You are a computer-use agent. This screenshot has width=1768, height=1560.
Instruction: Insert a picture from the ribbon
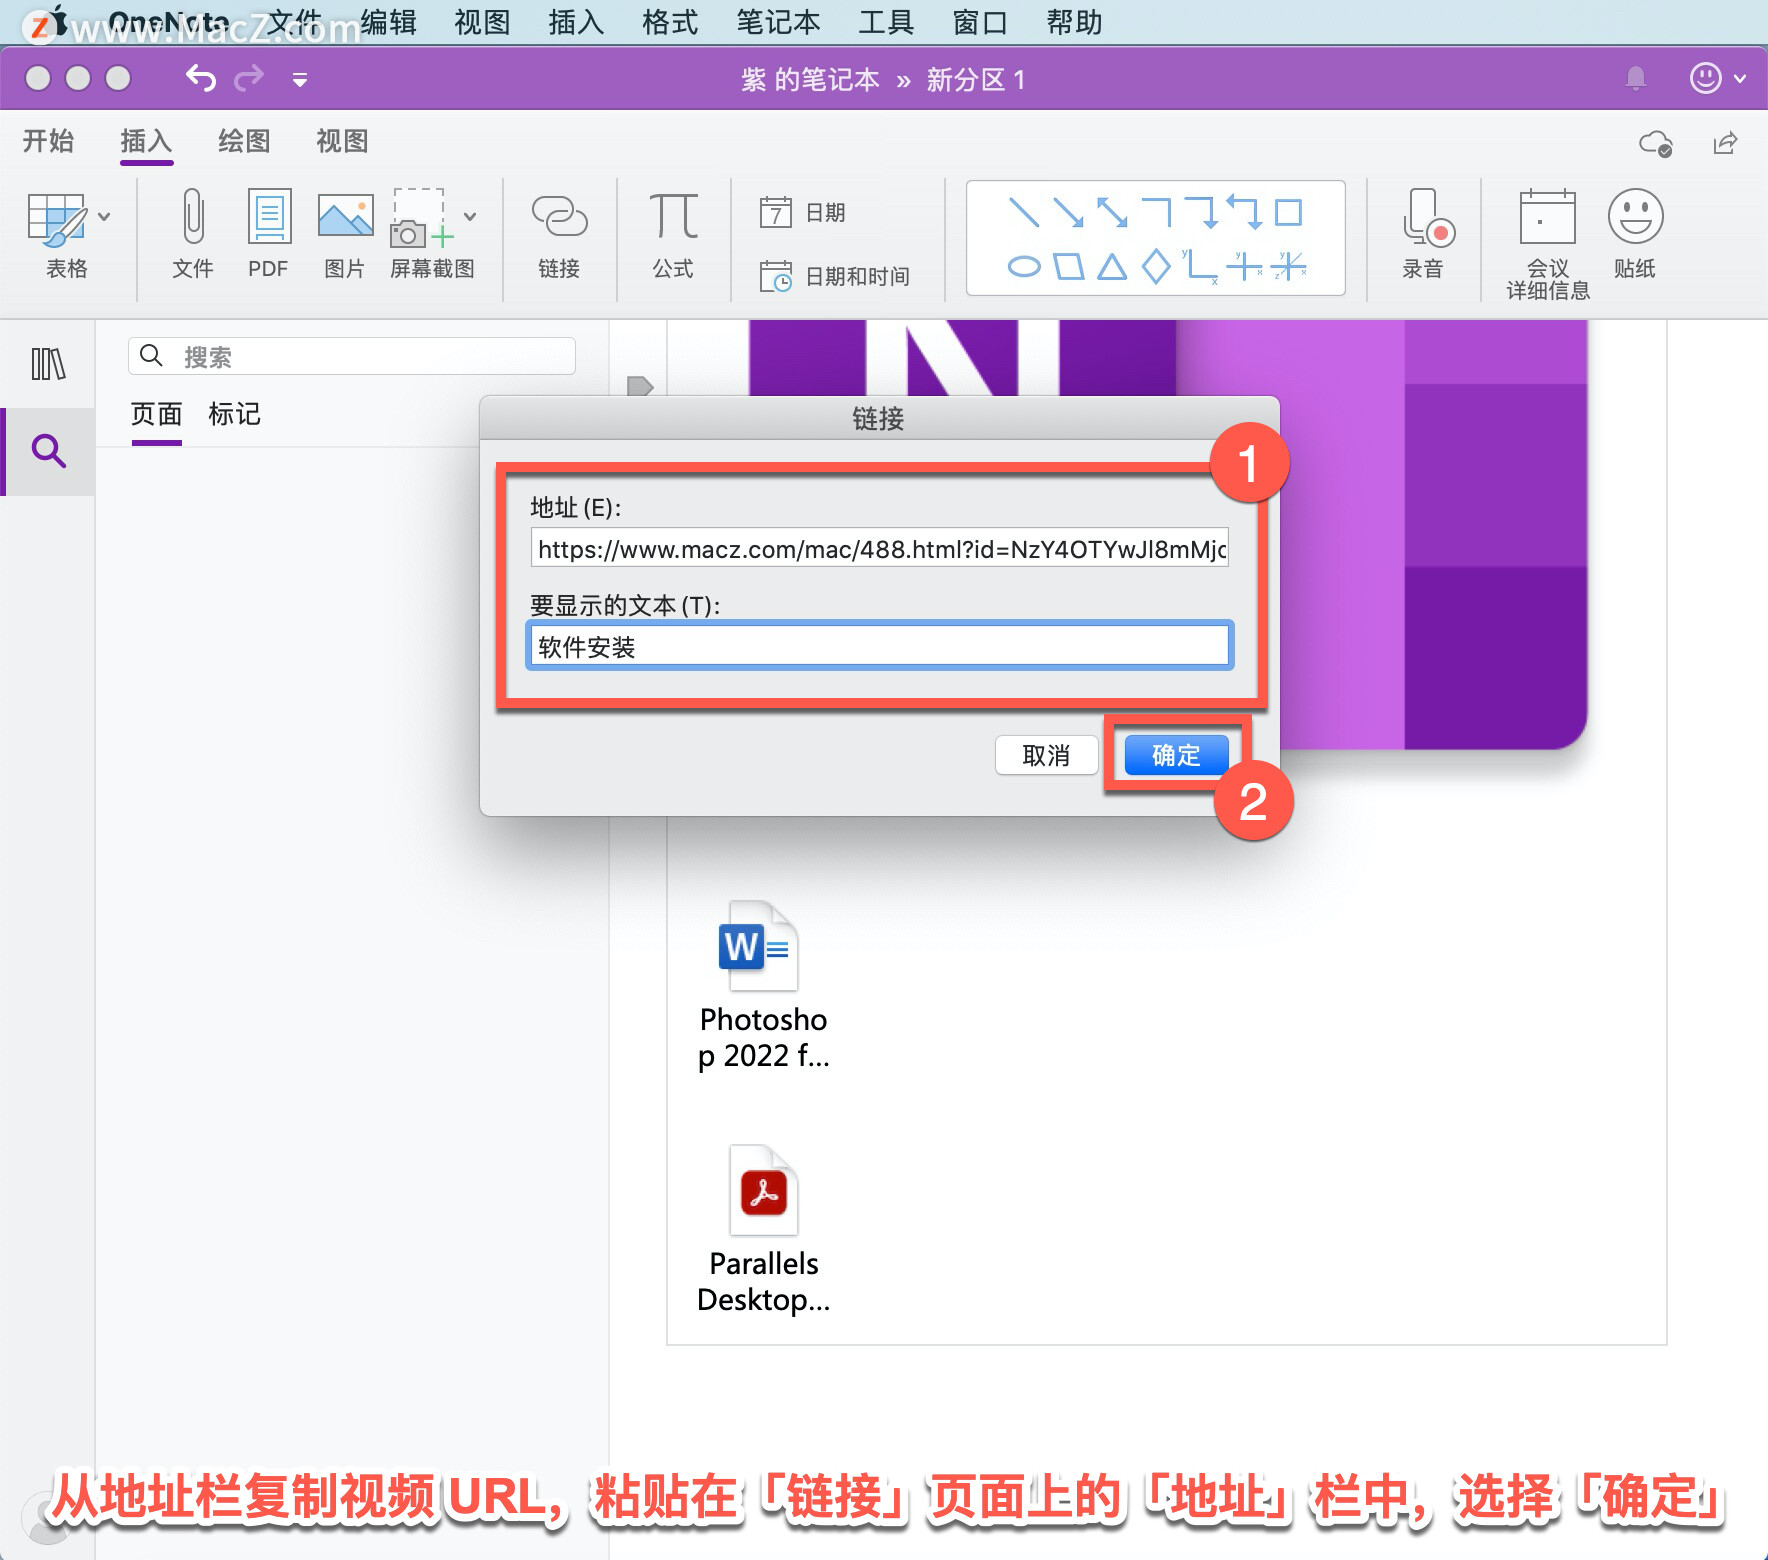pyautogui.click(x=345, y=233)
